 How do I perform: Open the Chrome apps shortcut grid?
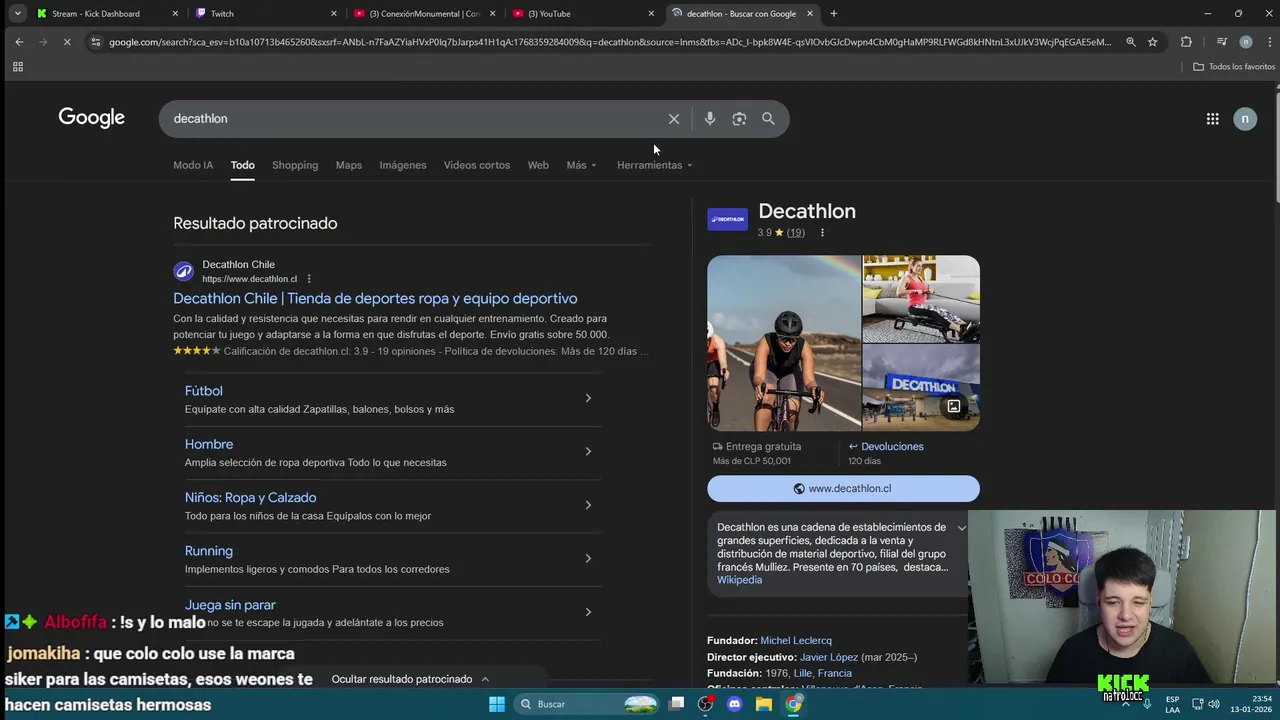(17, 67)
